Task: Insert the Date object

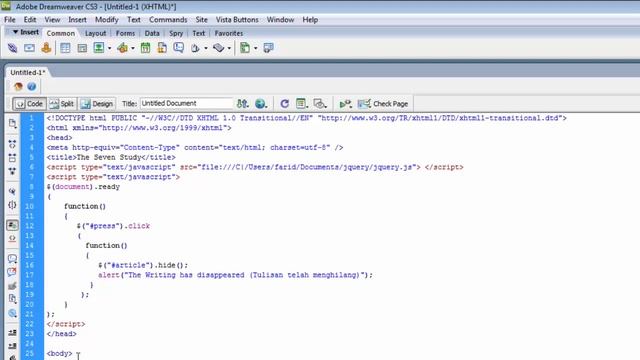Action: point(145,48)
